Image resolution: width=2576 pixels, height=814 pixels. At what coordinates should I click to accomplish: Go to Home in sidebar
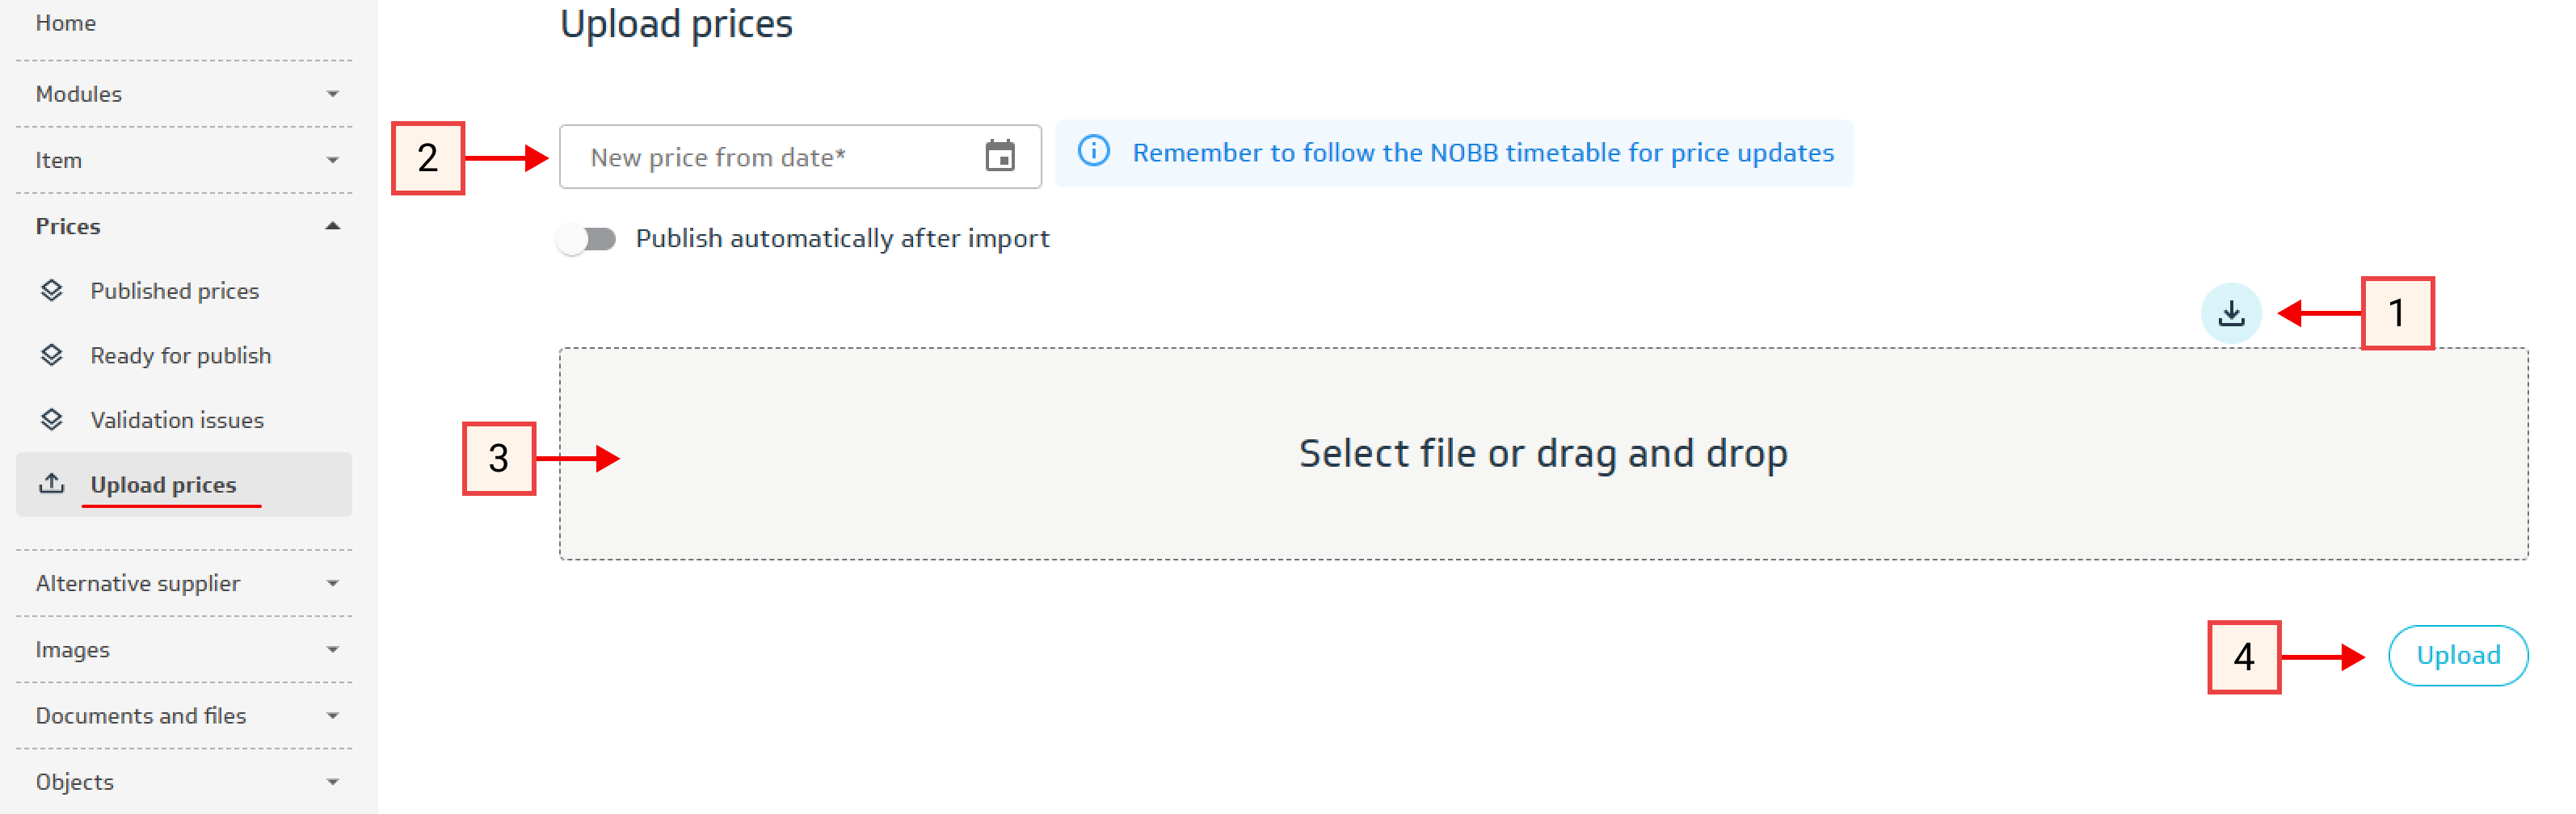click(66, 23)
